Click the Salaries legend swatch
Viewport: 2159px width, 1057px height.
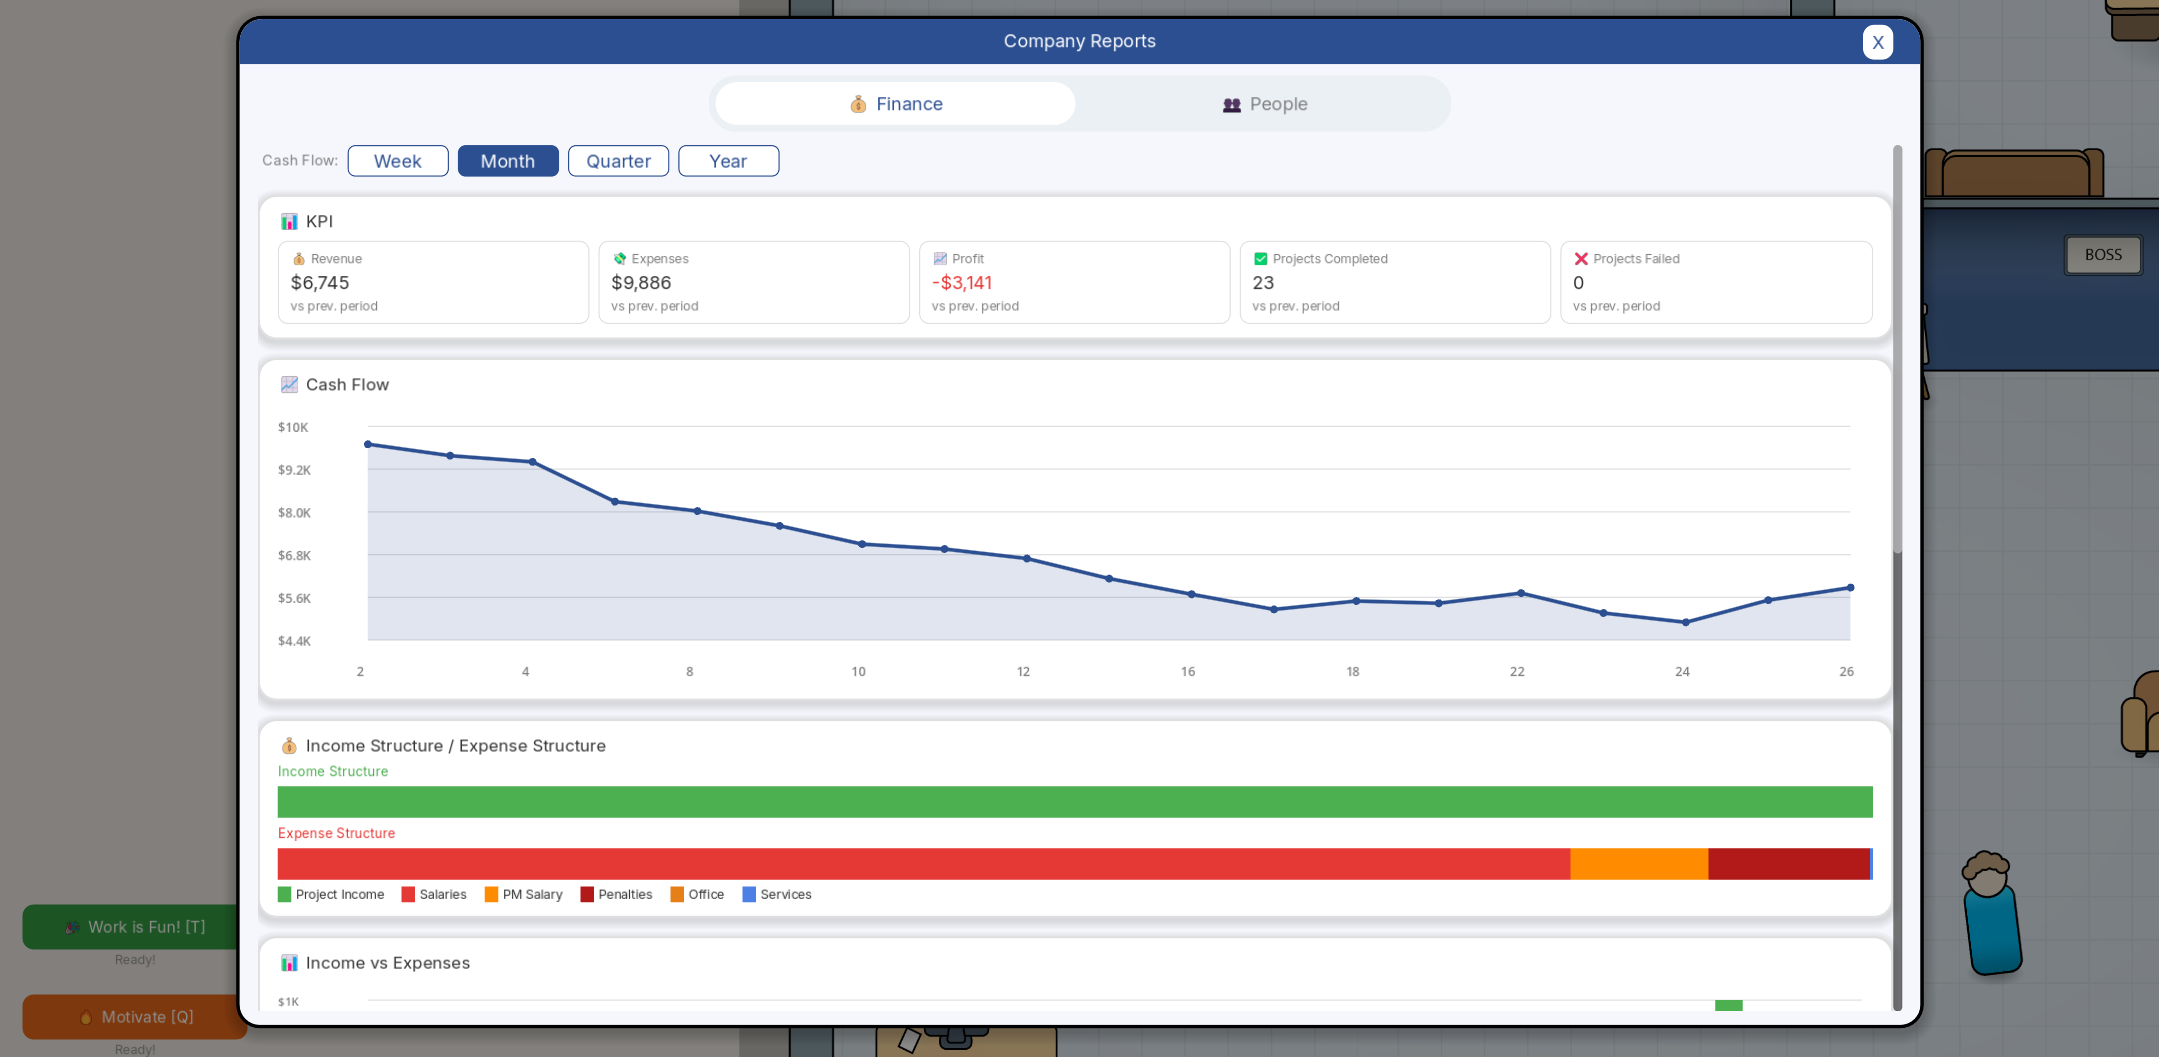(408, 894)
